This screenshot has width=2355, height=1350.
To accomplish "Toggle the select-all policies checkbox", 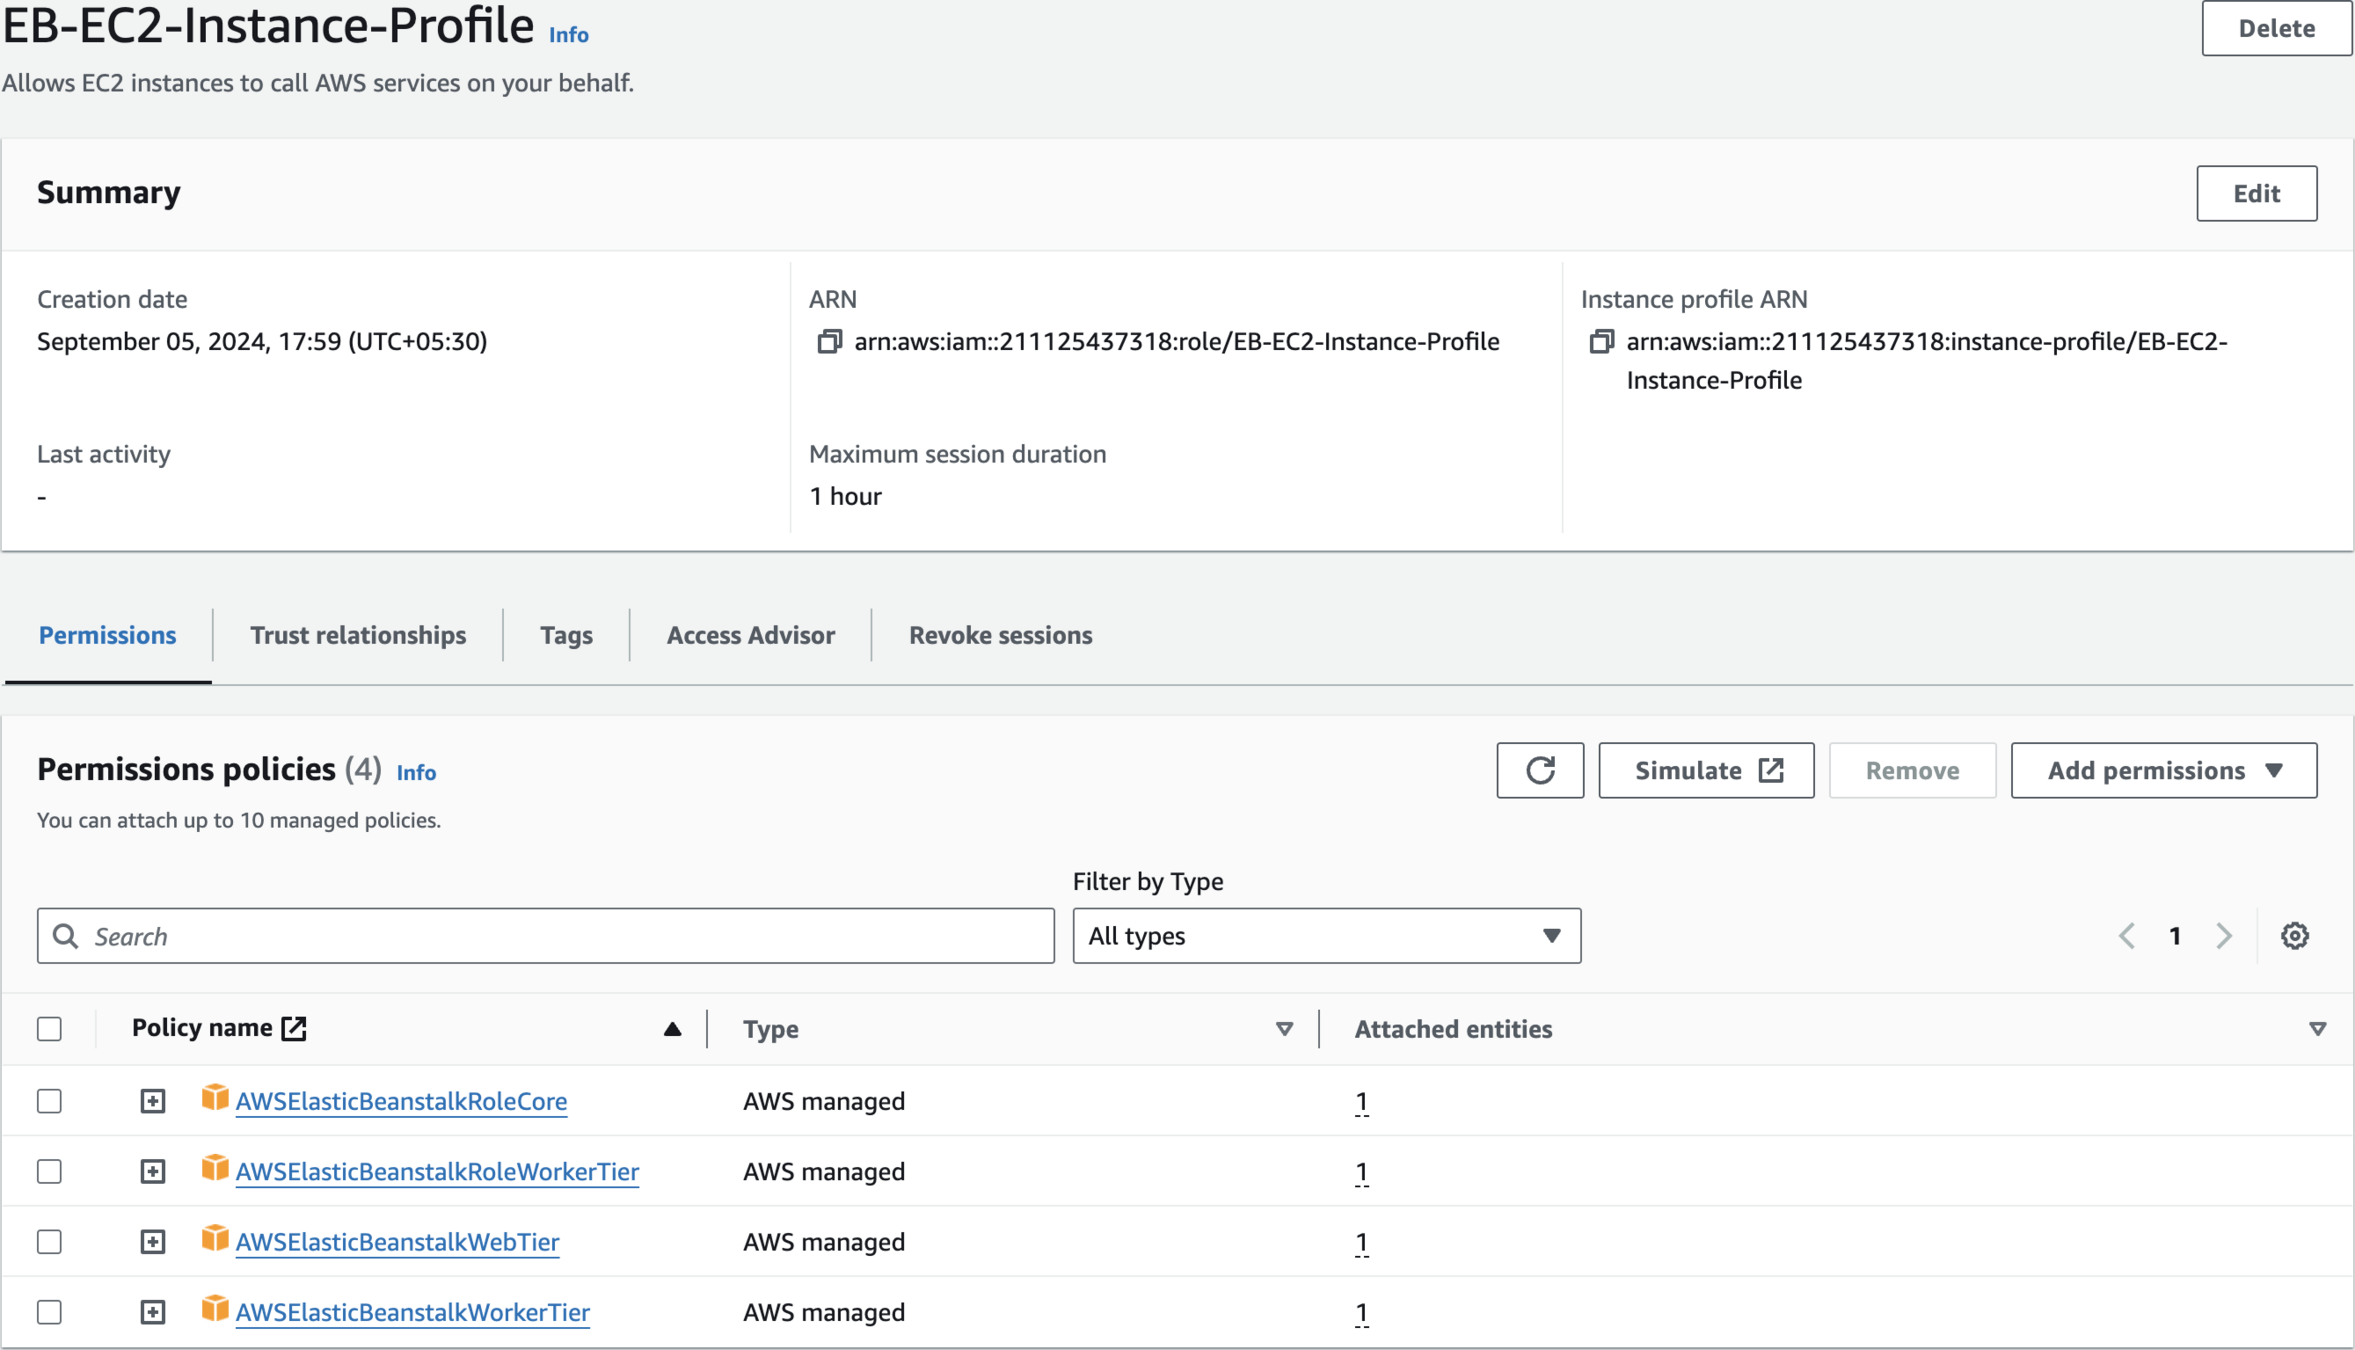I will (49, 1029).
